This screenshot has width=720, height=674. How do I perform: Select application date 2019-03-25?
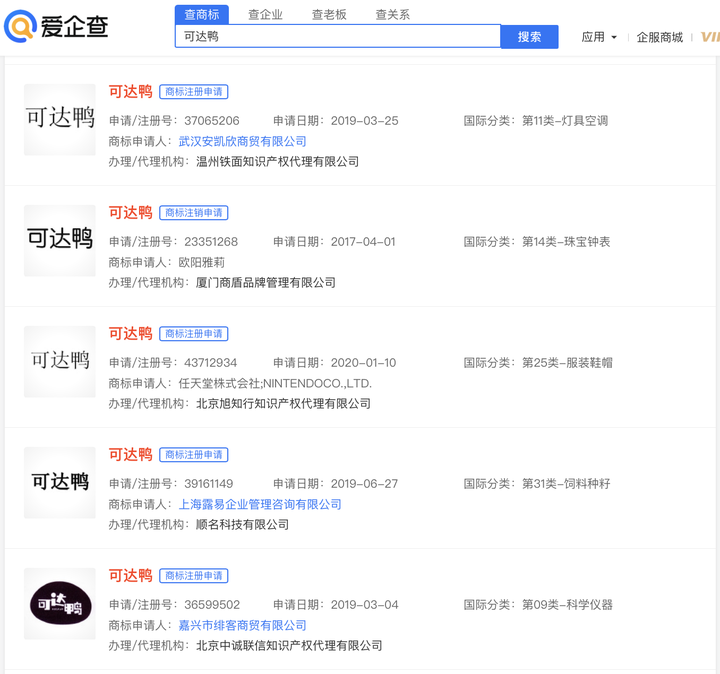[x=365, y=121]
